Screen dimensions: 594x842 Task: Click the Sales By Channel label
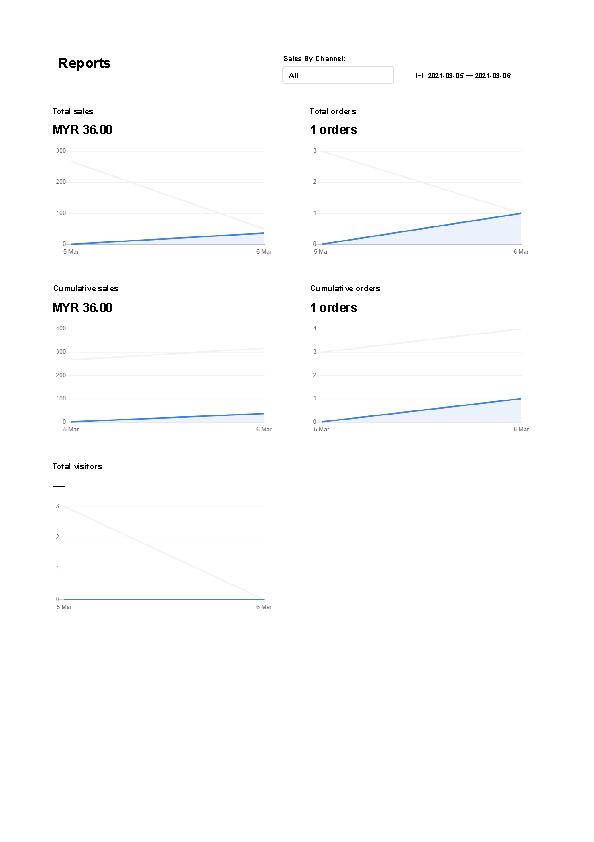[x=314, y=59]
